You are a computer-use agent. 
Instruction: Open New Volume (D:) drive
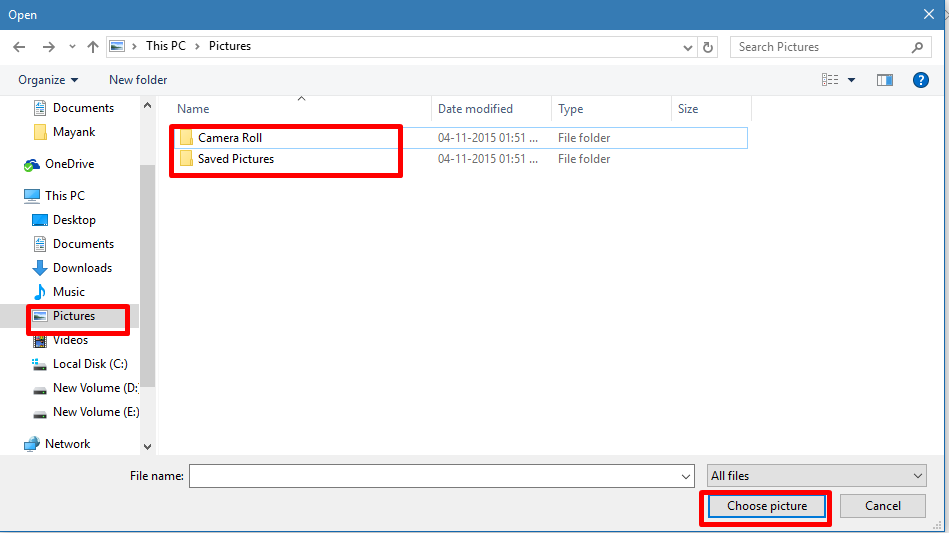click(95, 388)
